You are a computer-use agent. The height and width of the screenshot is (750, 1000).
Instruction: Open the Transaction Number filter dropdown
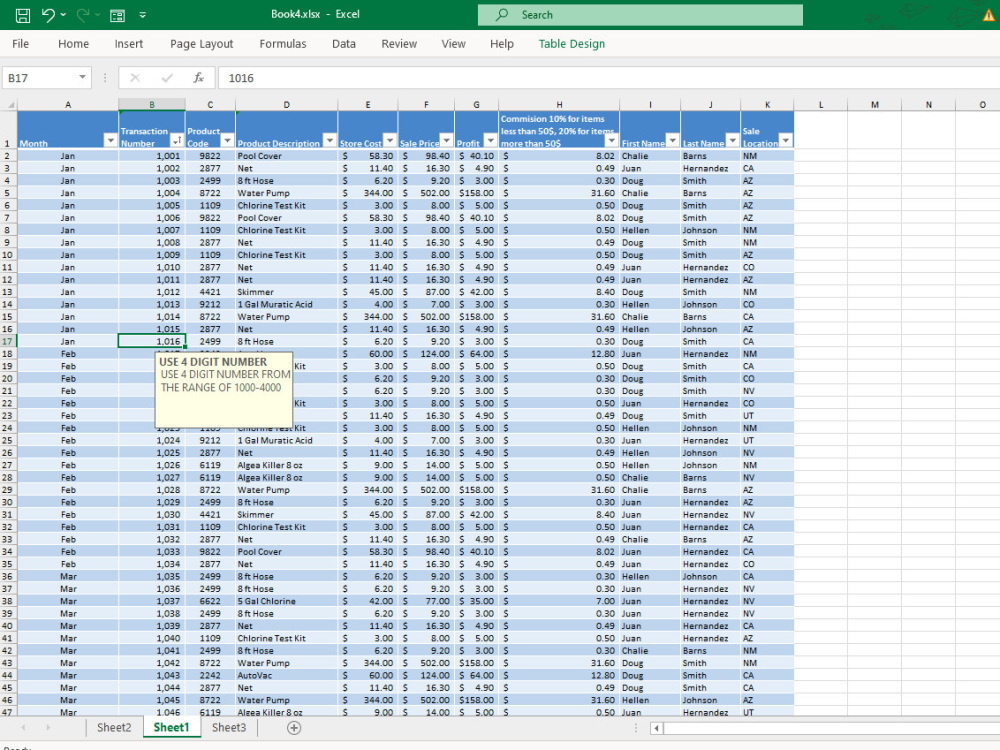(x=177, y=140)
